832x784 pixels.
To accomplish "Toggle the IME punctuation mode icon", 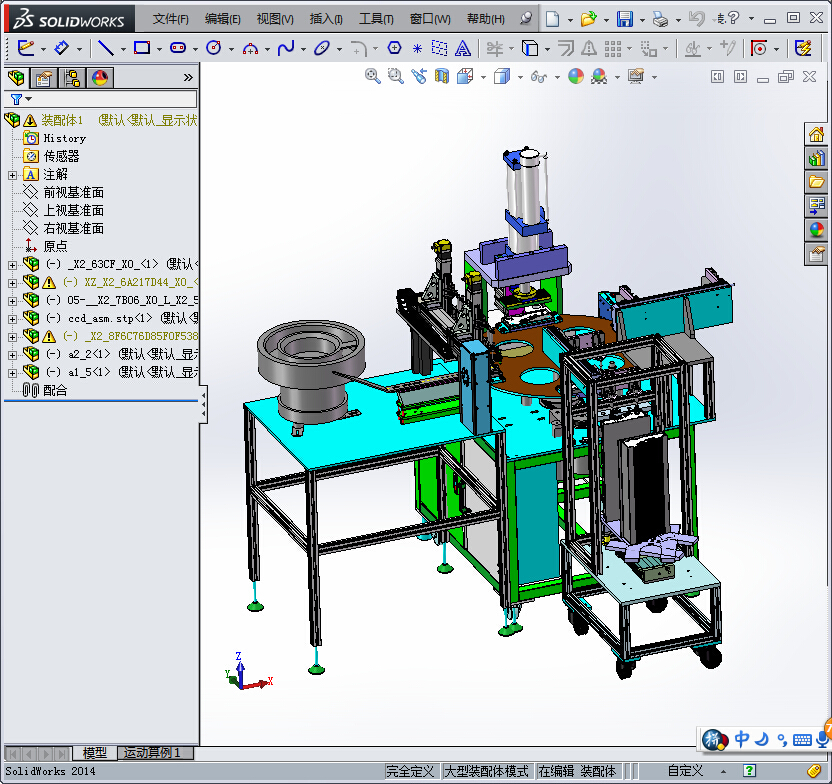I will click(782, 739).
